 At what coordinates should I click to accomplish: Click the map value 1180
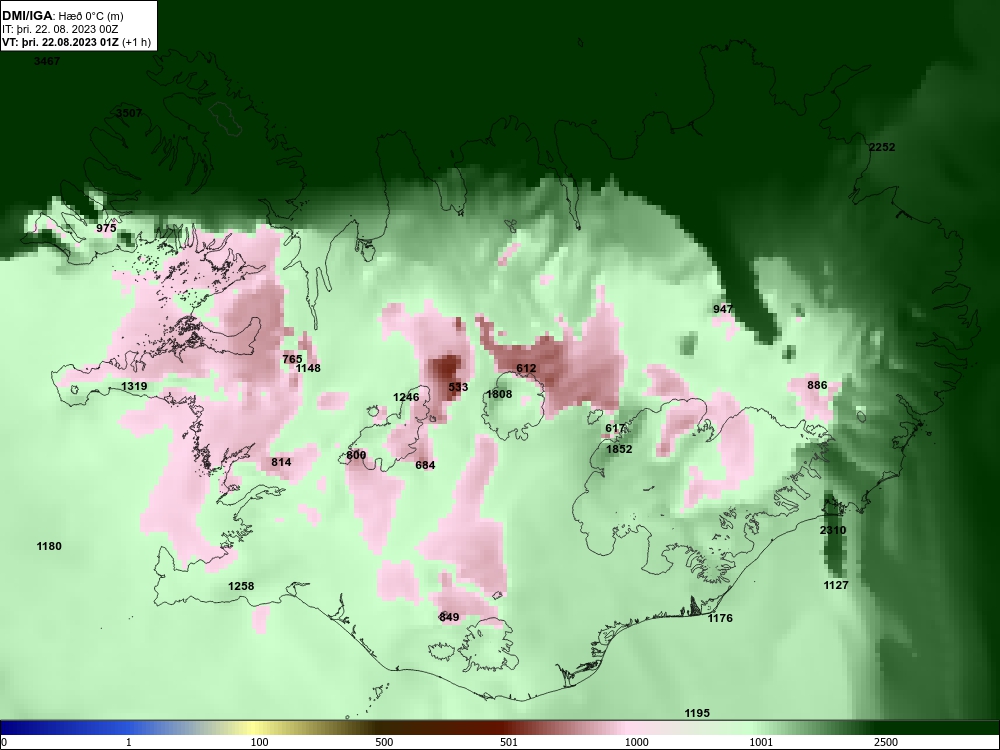tap(49, 546)
